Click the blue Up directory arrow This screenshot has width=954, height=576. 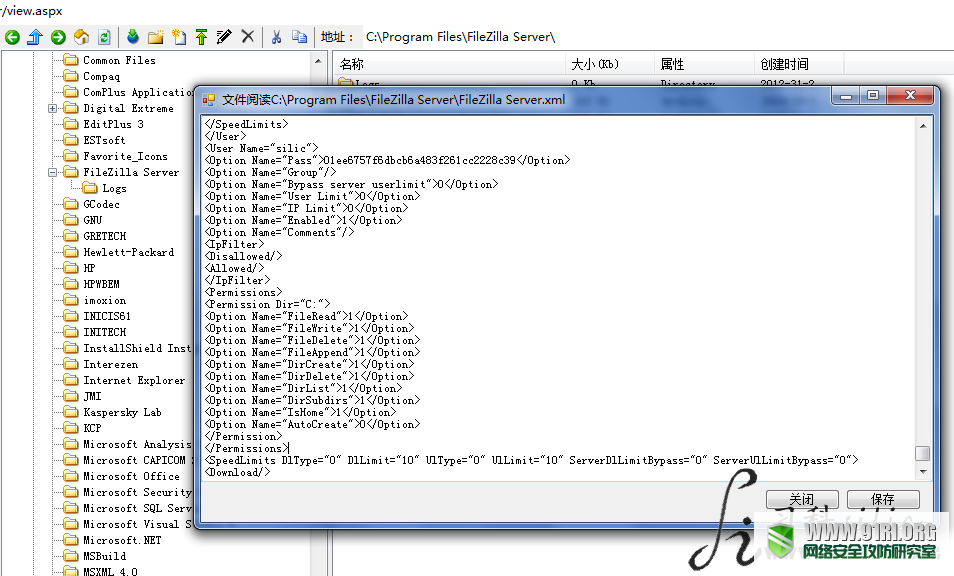[x=35, y=37]
